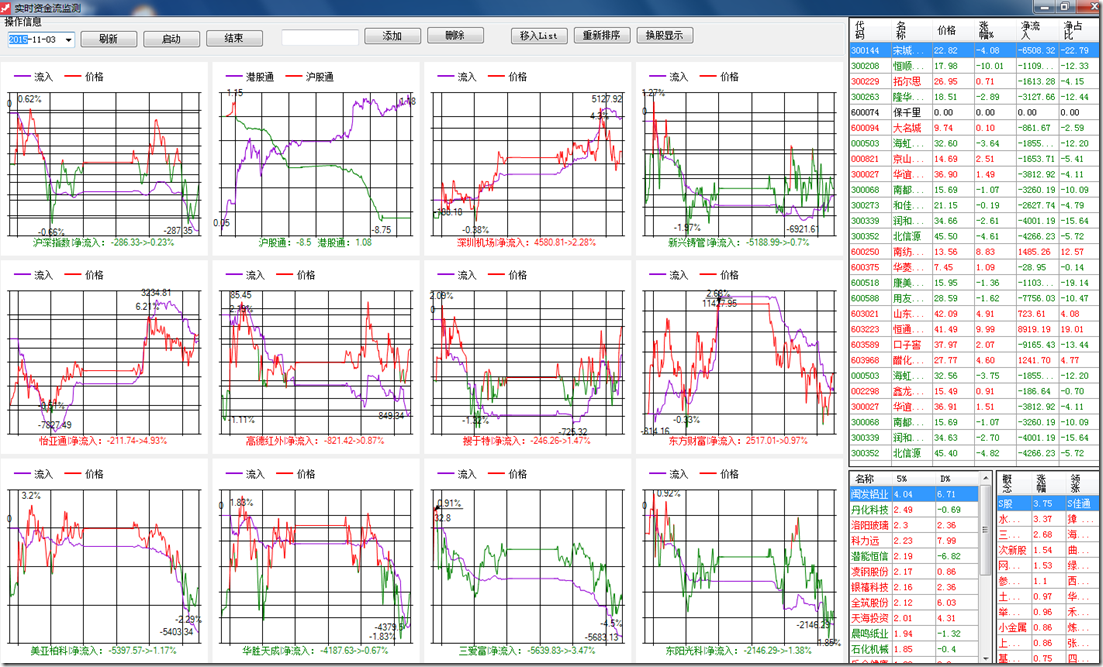
Task: Select stock row 002298
Action: (974, 391)
